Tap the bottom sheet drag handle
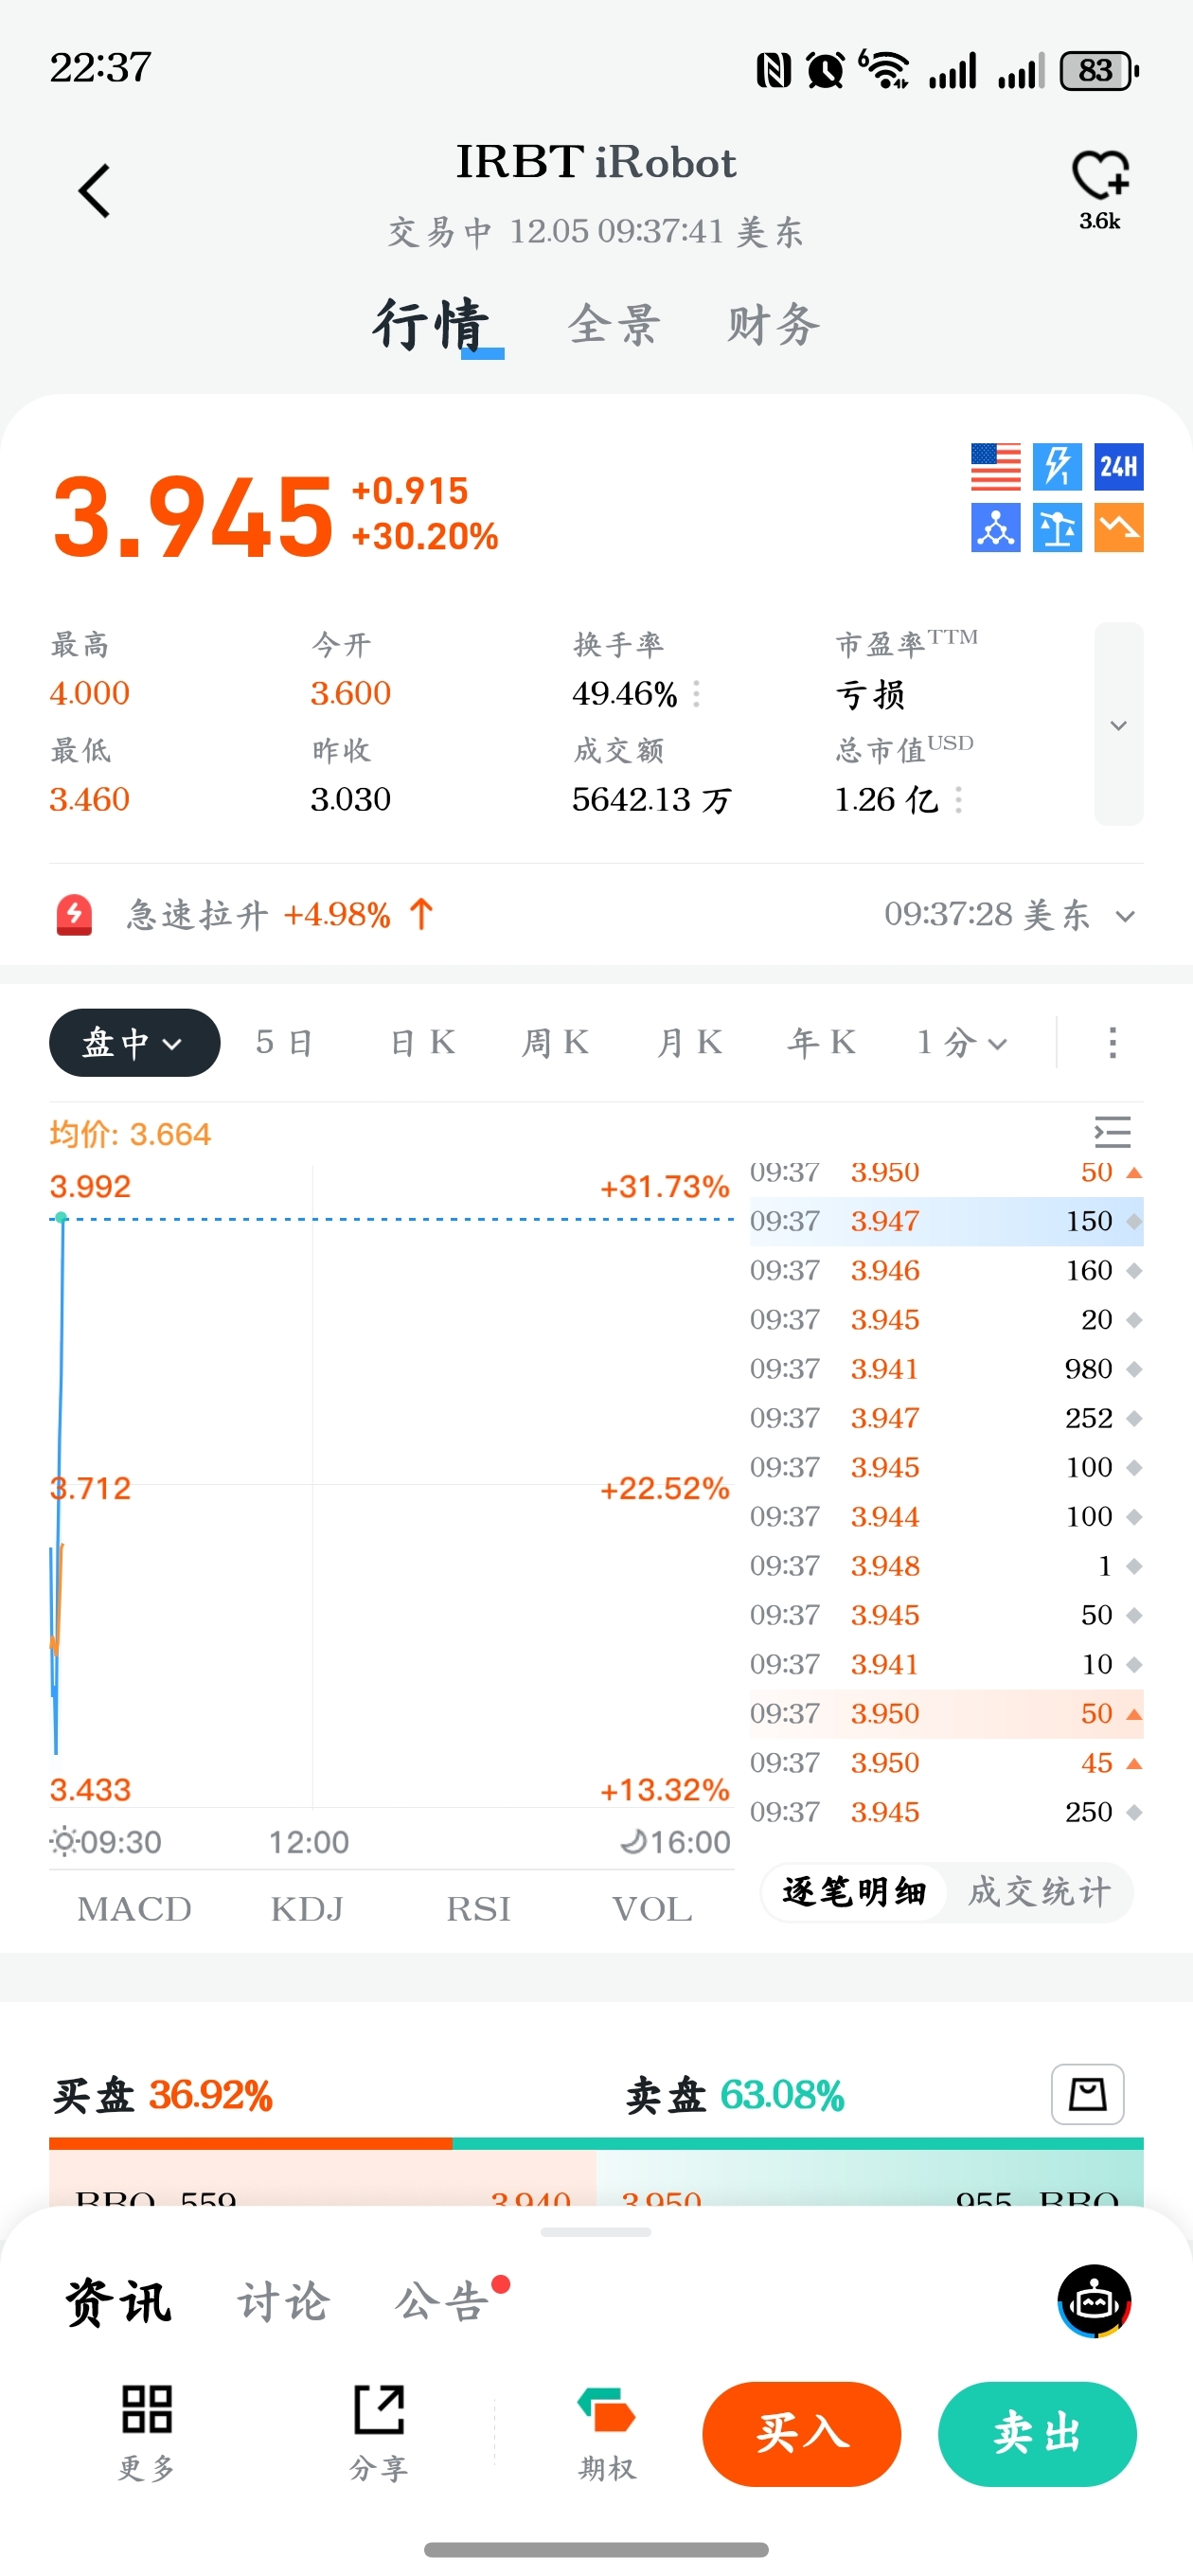 point(596,2232)
